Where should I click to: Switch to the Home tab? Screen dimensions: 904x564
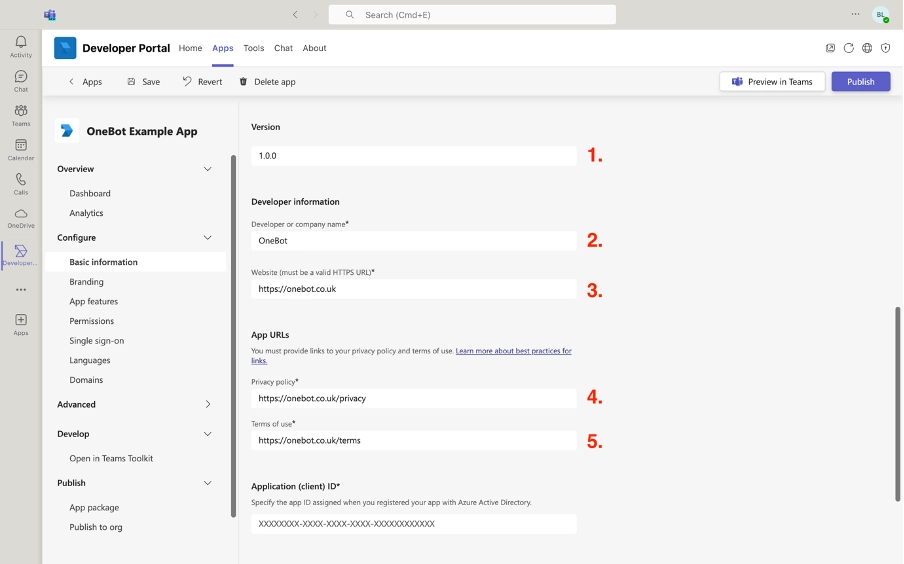[190, 48]
